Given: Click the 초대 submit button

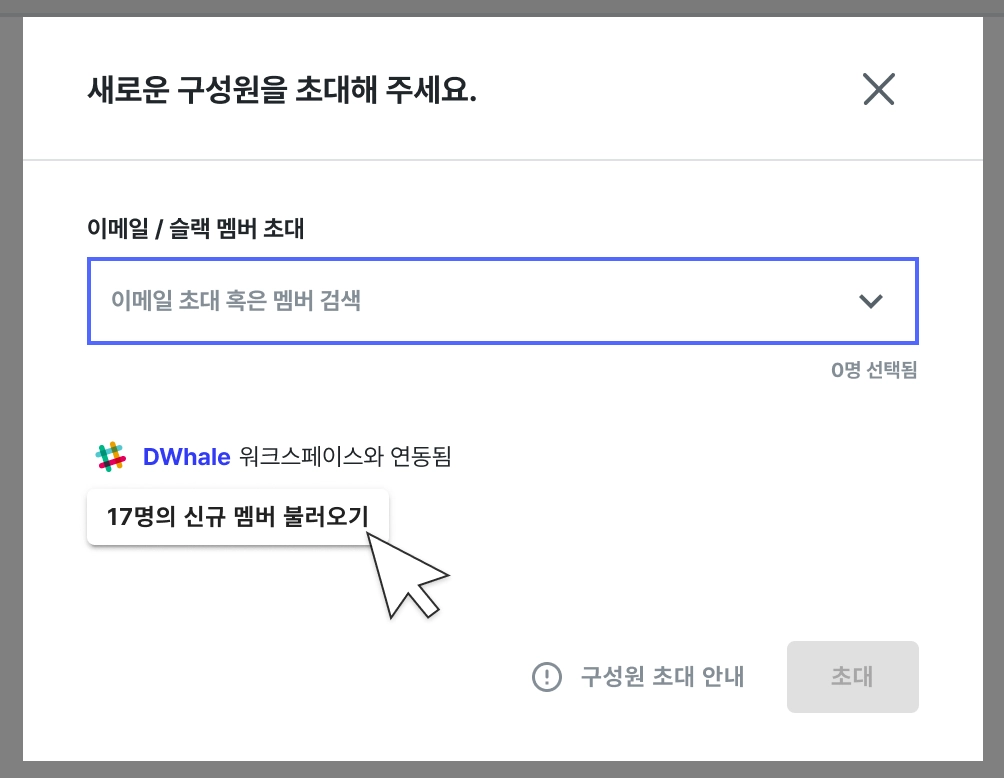Looking at the screenshot, I should click(x=852, y=677).
